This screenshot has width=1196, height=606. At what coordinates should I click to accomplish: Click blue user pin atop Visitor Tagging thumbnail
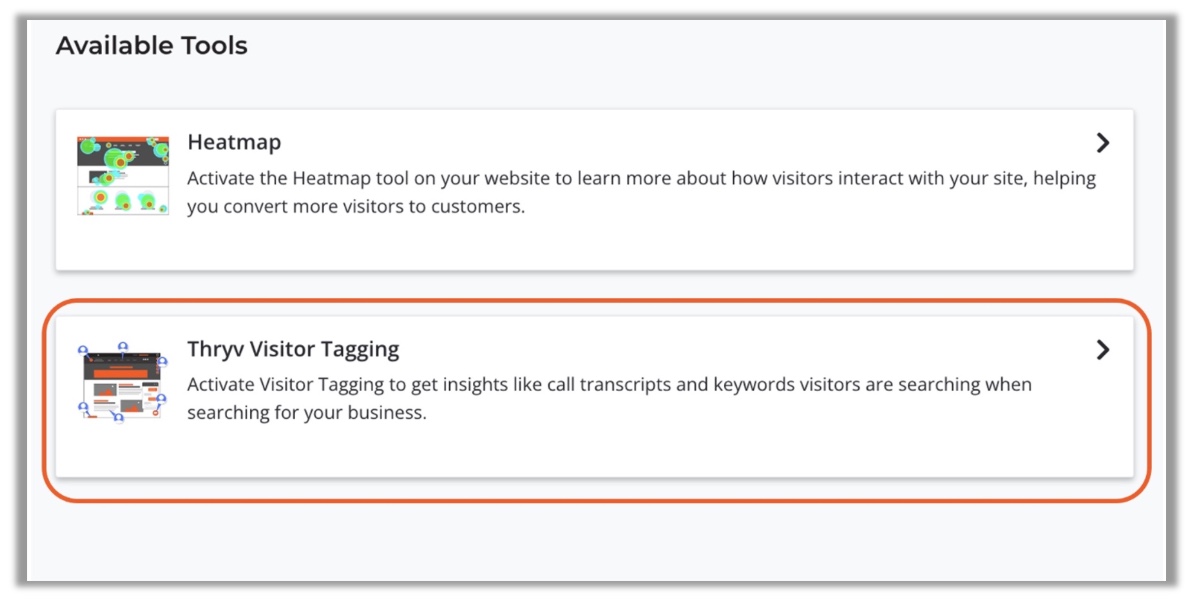click(x=123, y=347)
